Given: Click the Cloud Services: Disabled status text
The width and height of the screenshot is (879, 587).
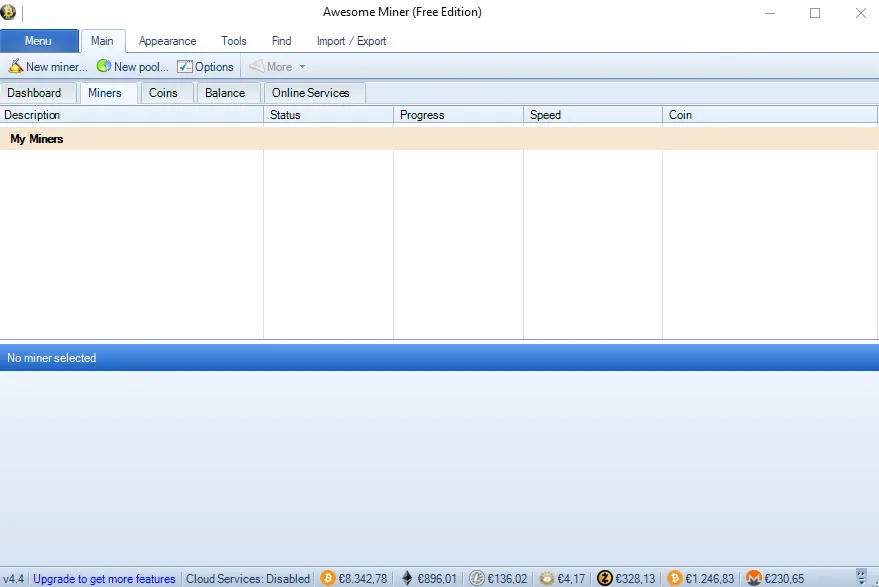Looking at the screenshot, I should 248,579.
